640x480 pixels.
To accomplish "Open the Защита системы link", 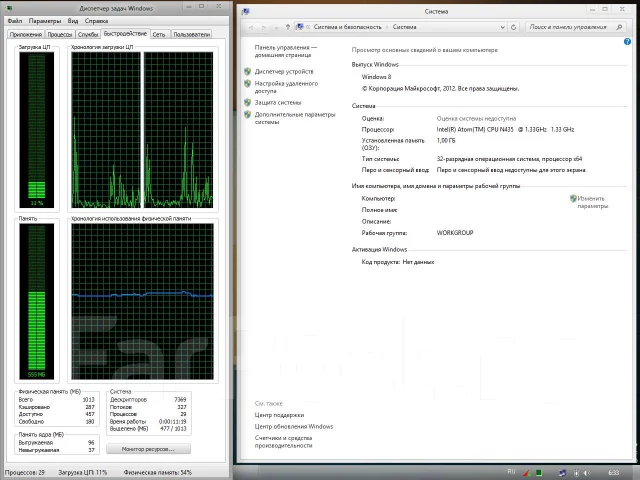I will click(278, 102).
